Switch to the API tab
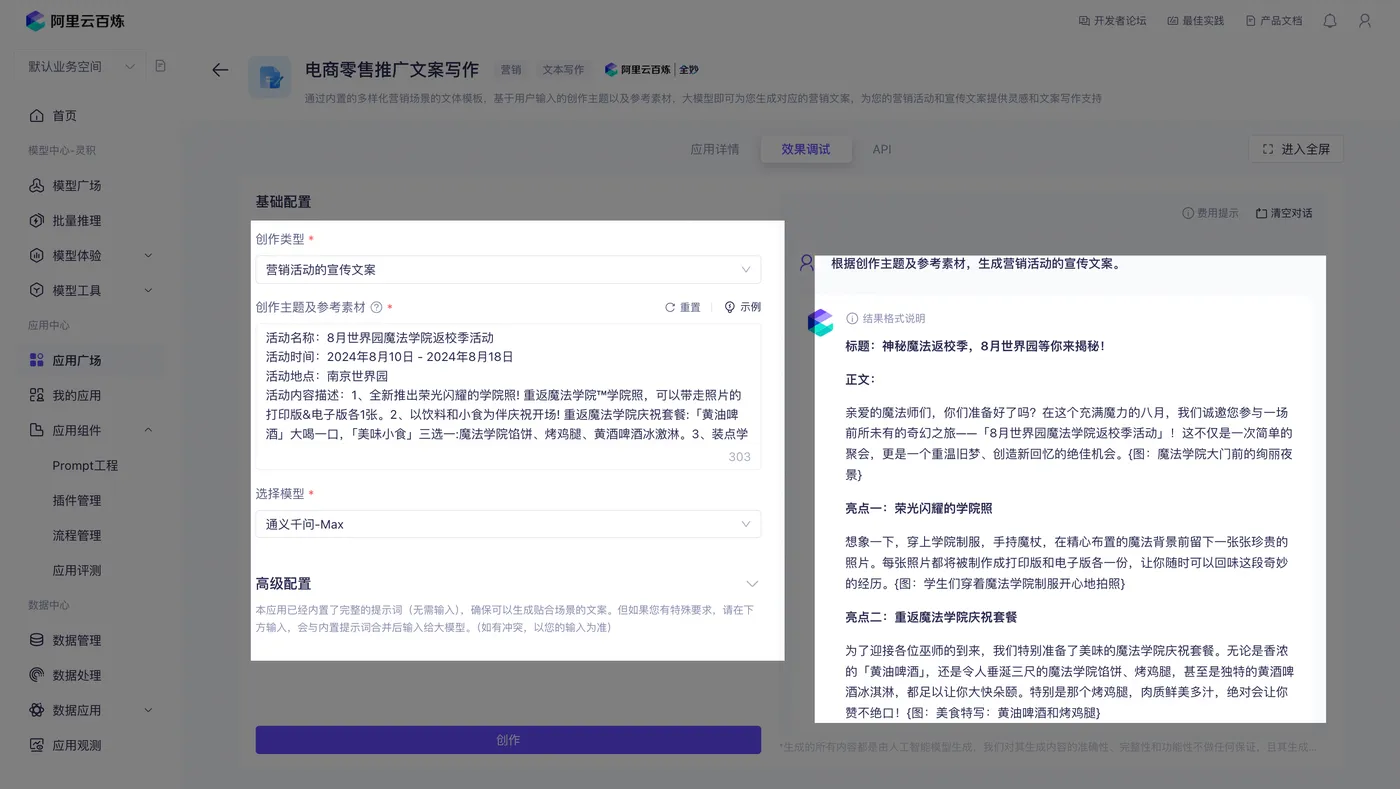The height and width of the screenshot is (789, 1400). click(x=882, y=149)
